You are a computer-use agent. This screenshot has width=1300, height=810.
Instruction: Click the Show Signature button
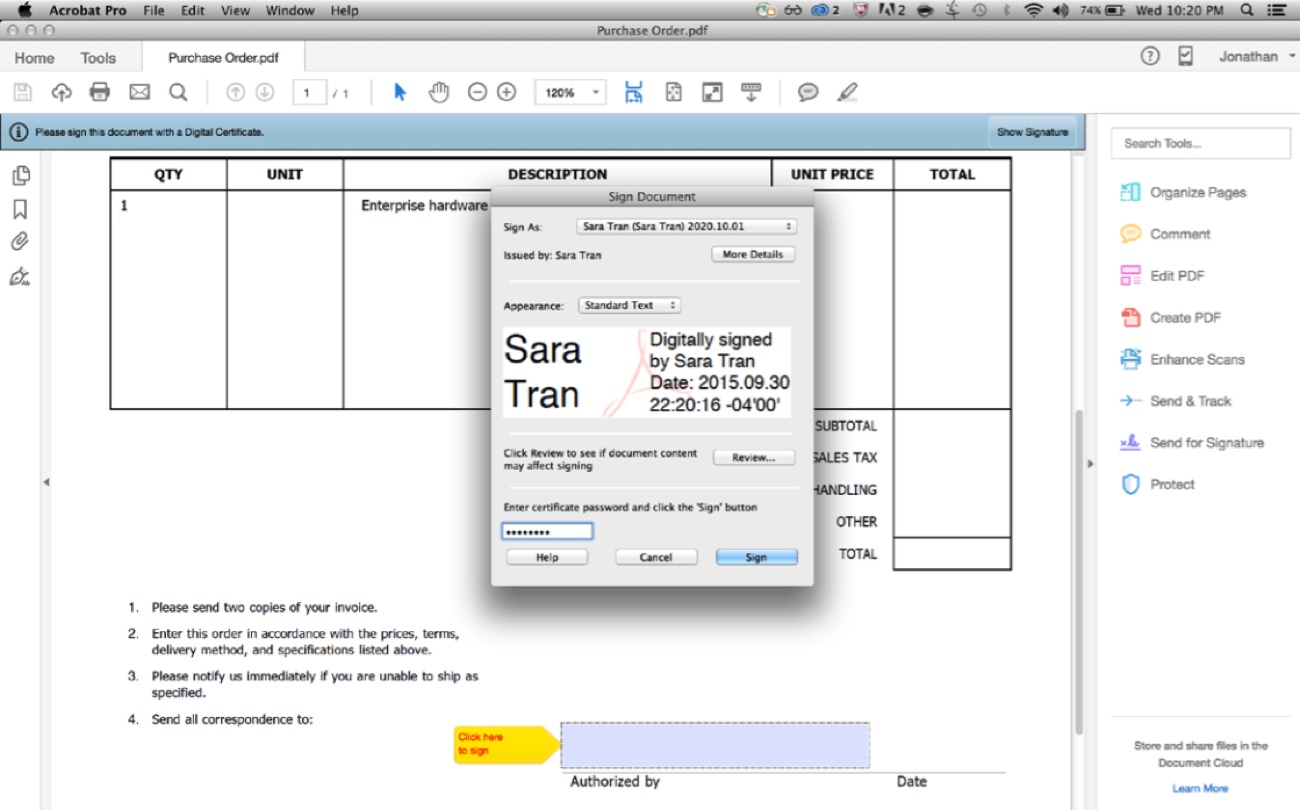[1032, 132]
